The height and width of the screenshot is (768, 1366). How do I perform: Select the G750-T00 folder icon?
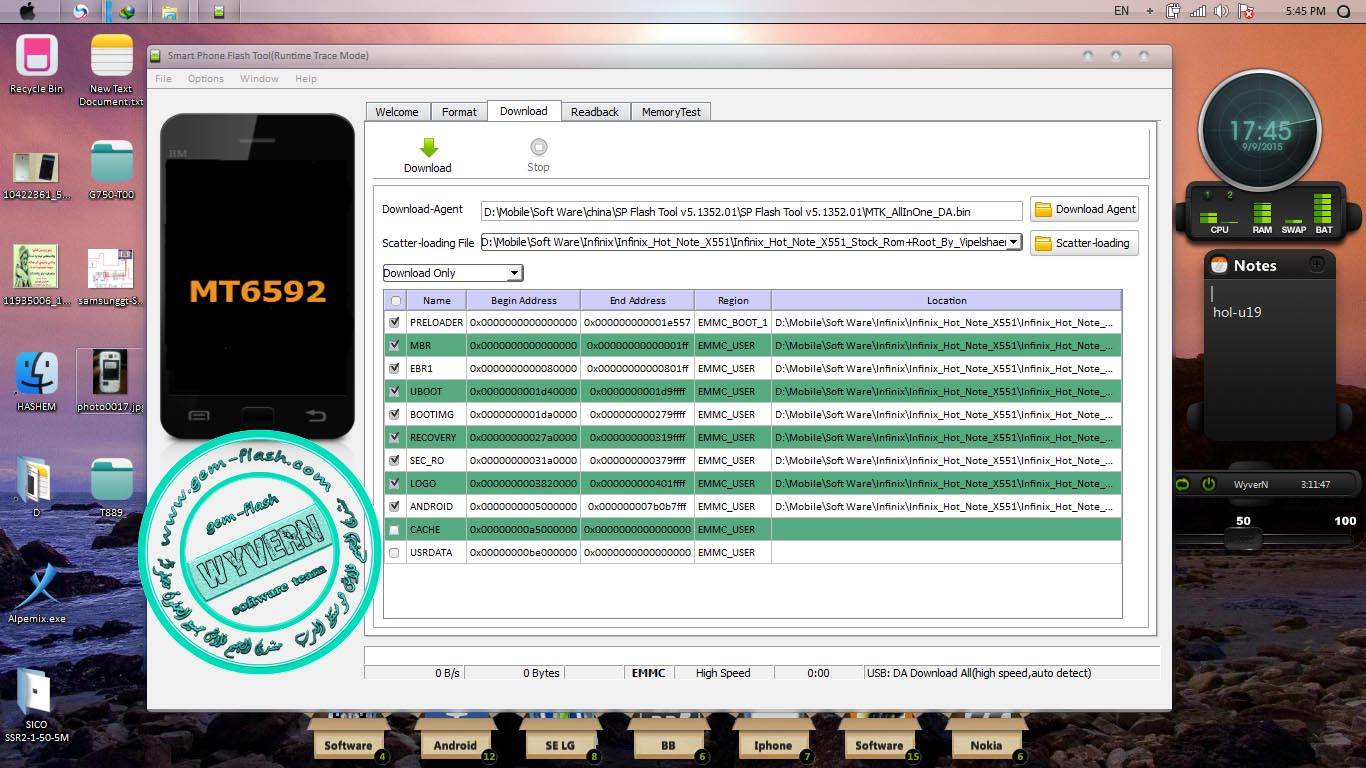pos(111,162)
